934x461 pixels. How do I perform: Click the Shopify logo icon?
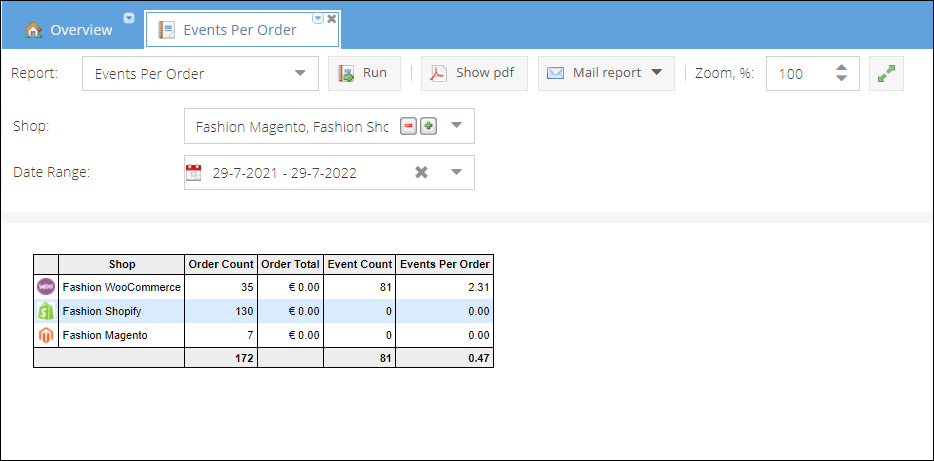pos(46,311)
